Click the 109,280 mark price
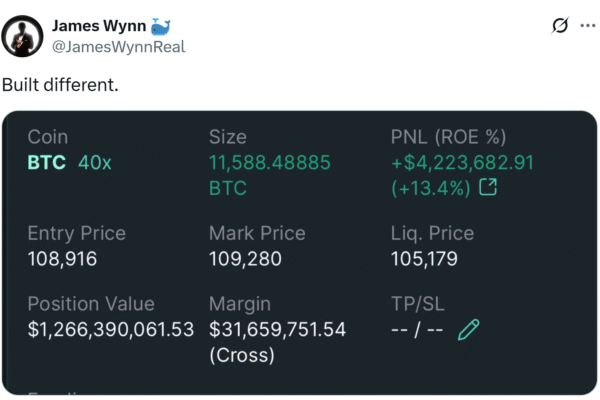600x400 pixels. pyautogui.click(x=245, y=259)
